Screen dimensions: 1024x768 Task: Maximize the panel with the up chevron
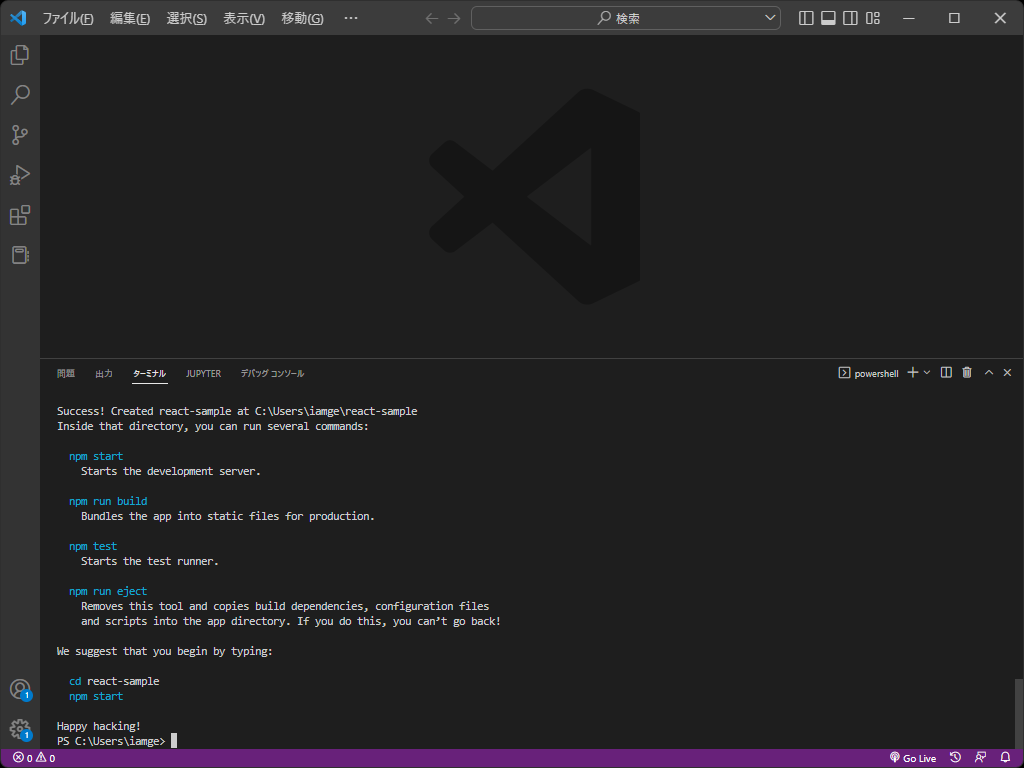pos(989,372)
